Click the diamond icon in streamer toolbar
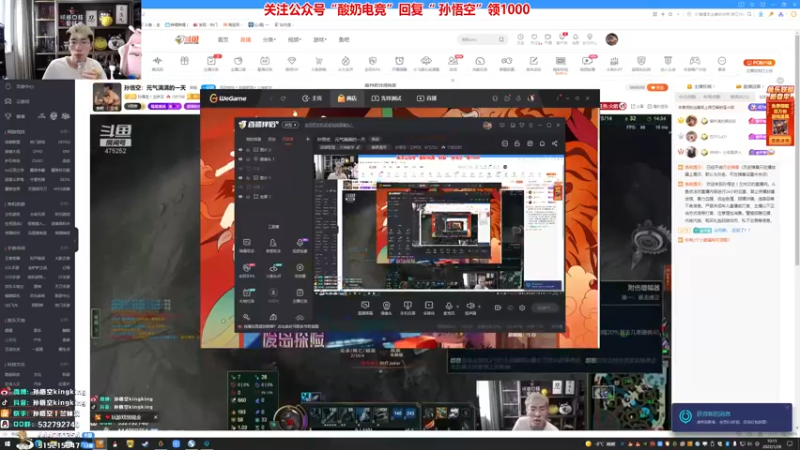 tap(292, 61)
